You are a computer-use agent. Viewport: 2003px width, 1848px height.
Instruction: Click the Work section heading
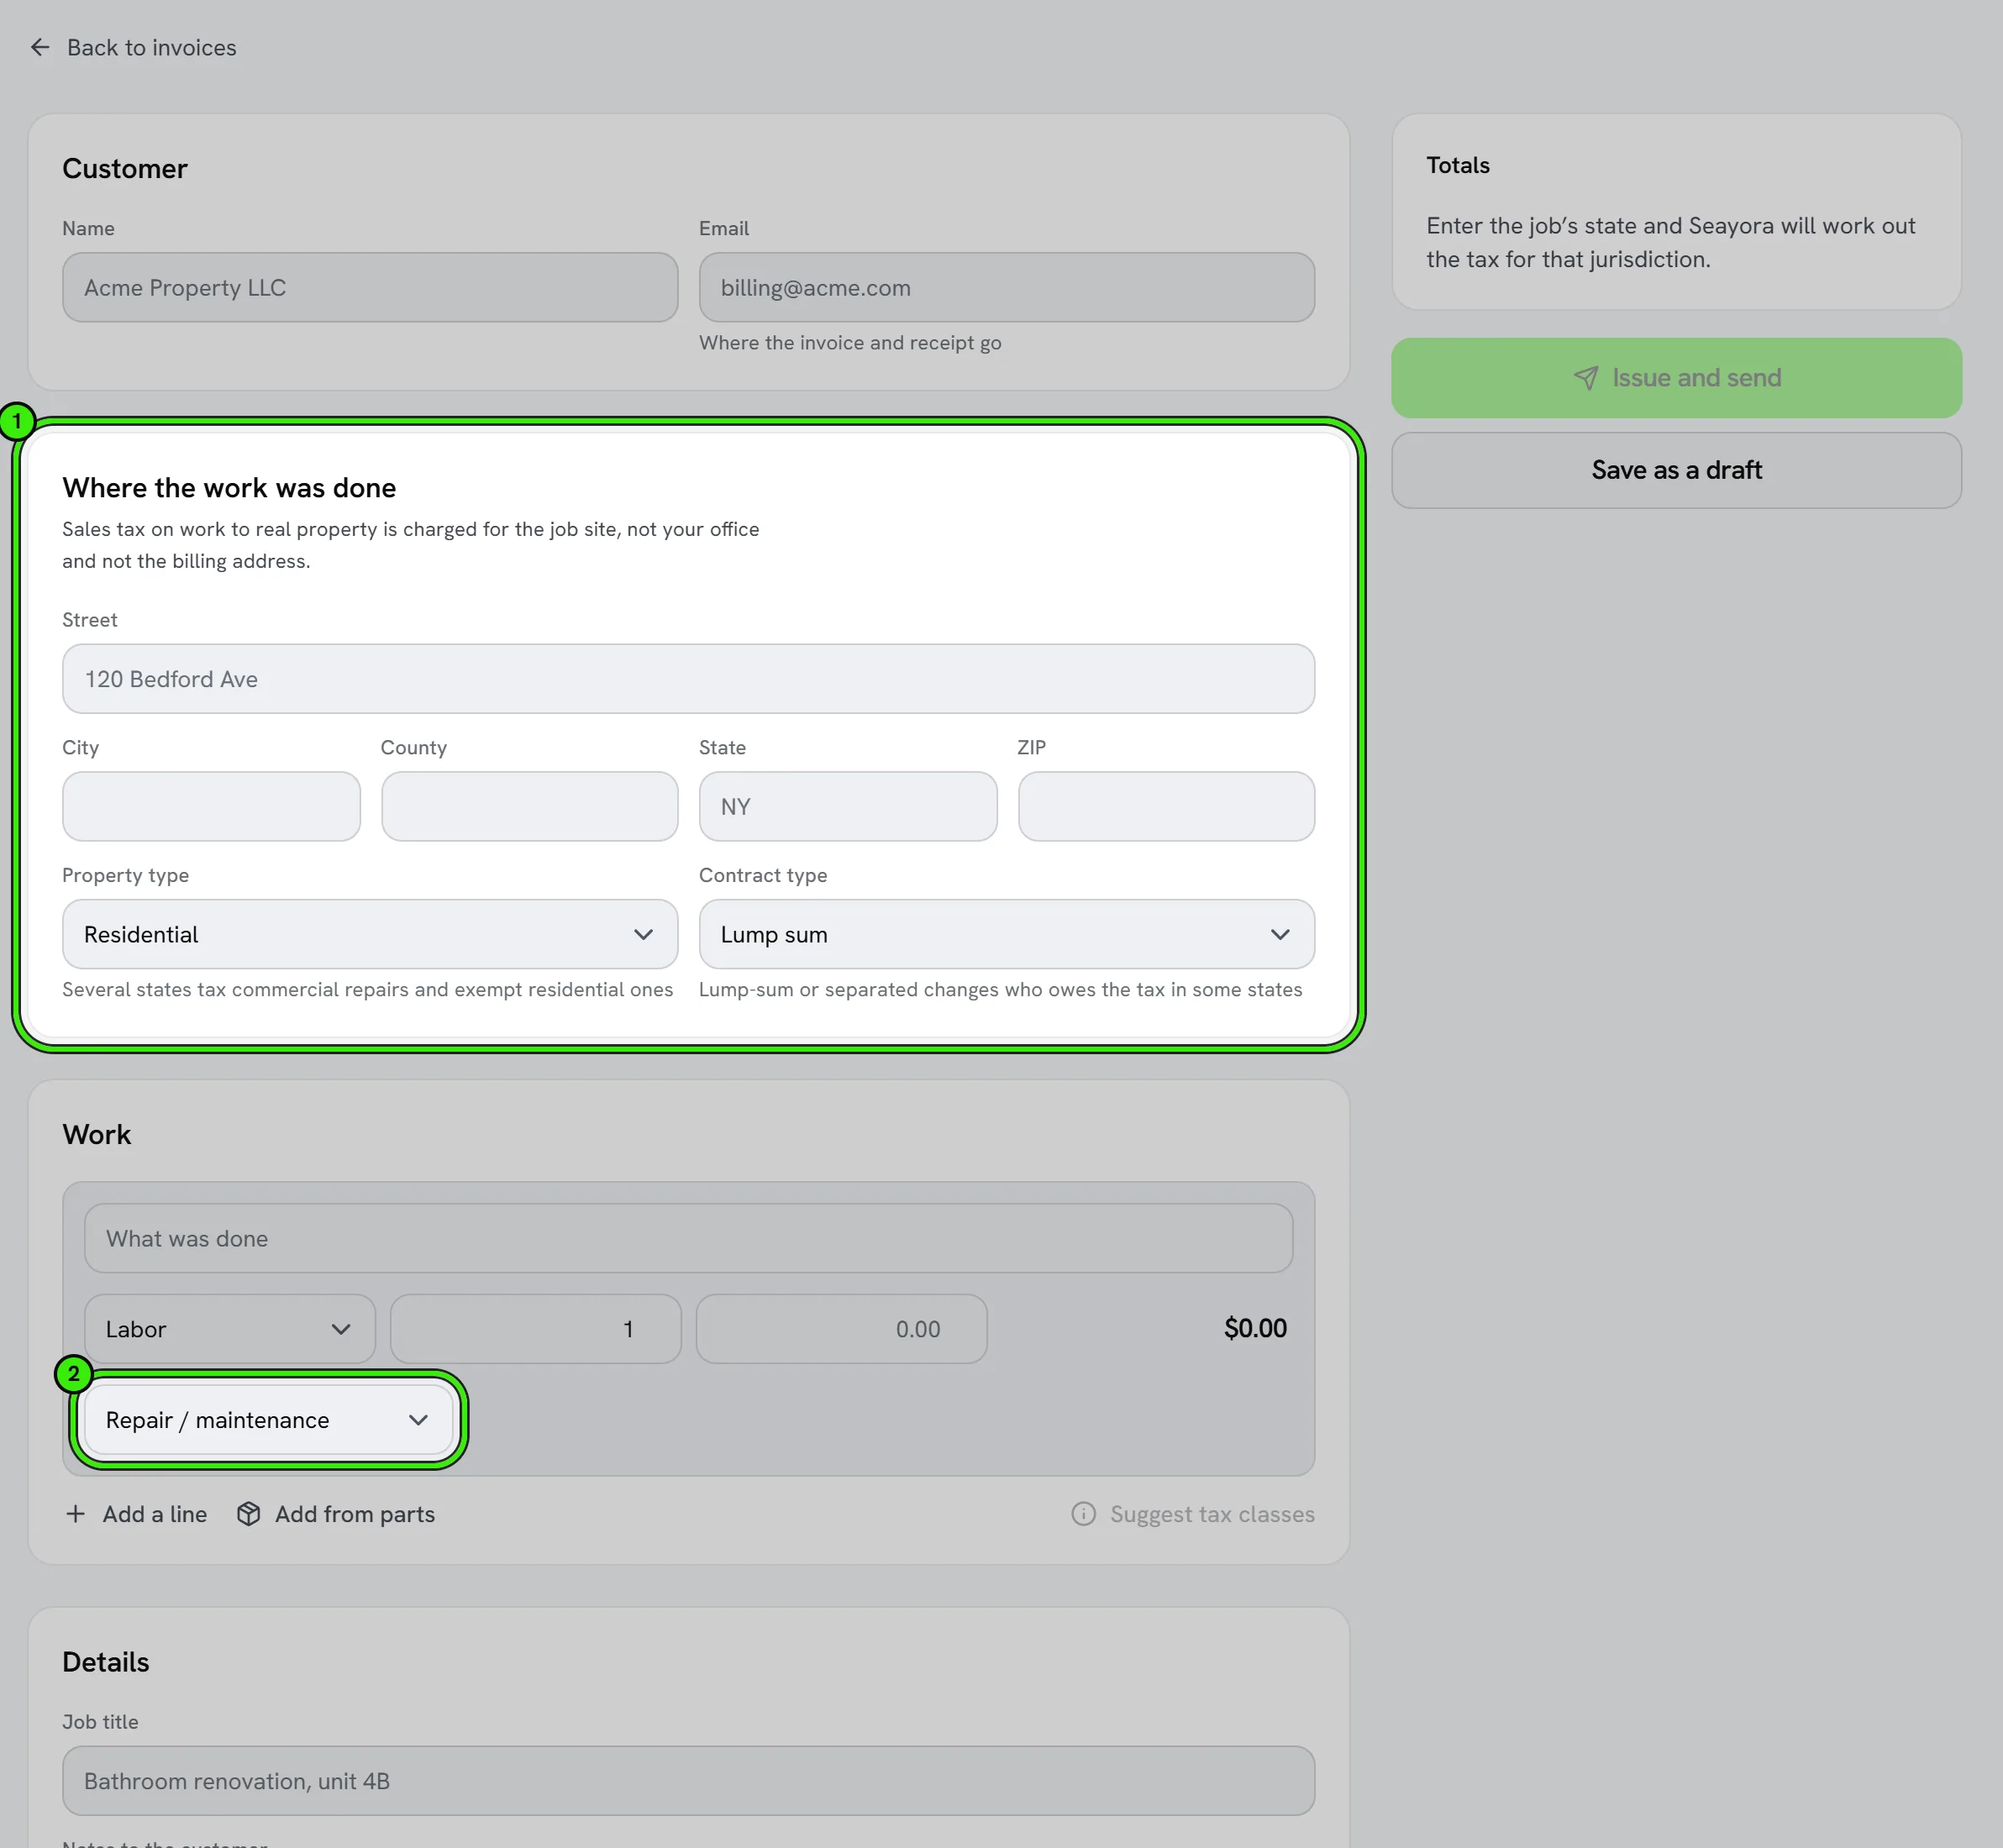97,1134
